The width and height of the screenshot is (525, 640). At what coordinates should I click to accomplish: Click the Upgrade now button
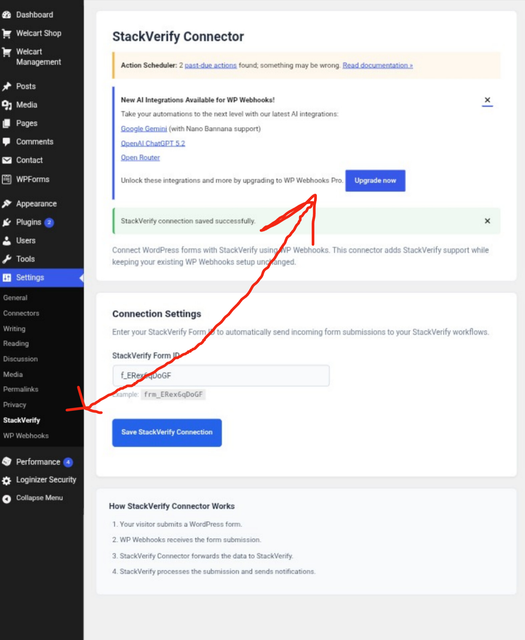coord(375,180)
